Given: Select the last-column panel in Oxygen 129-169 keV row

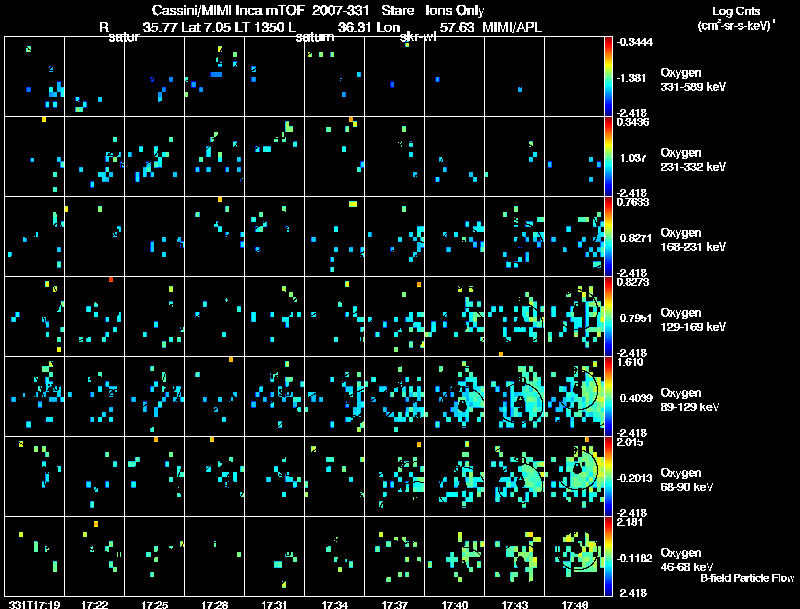Looking at the screenshot, I should (574, 316).
